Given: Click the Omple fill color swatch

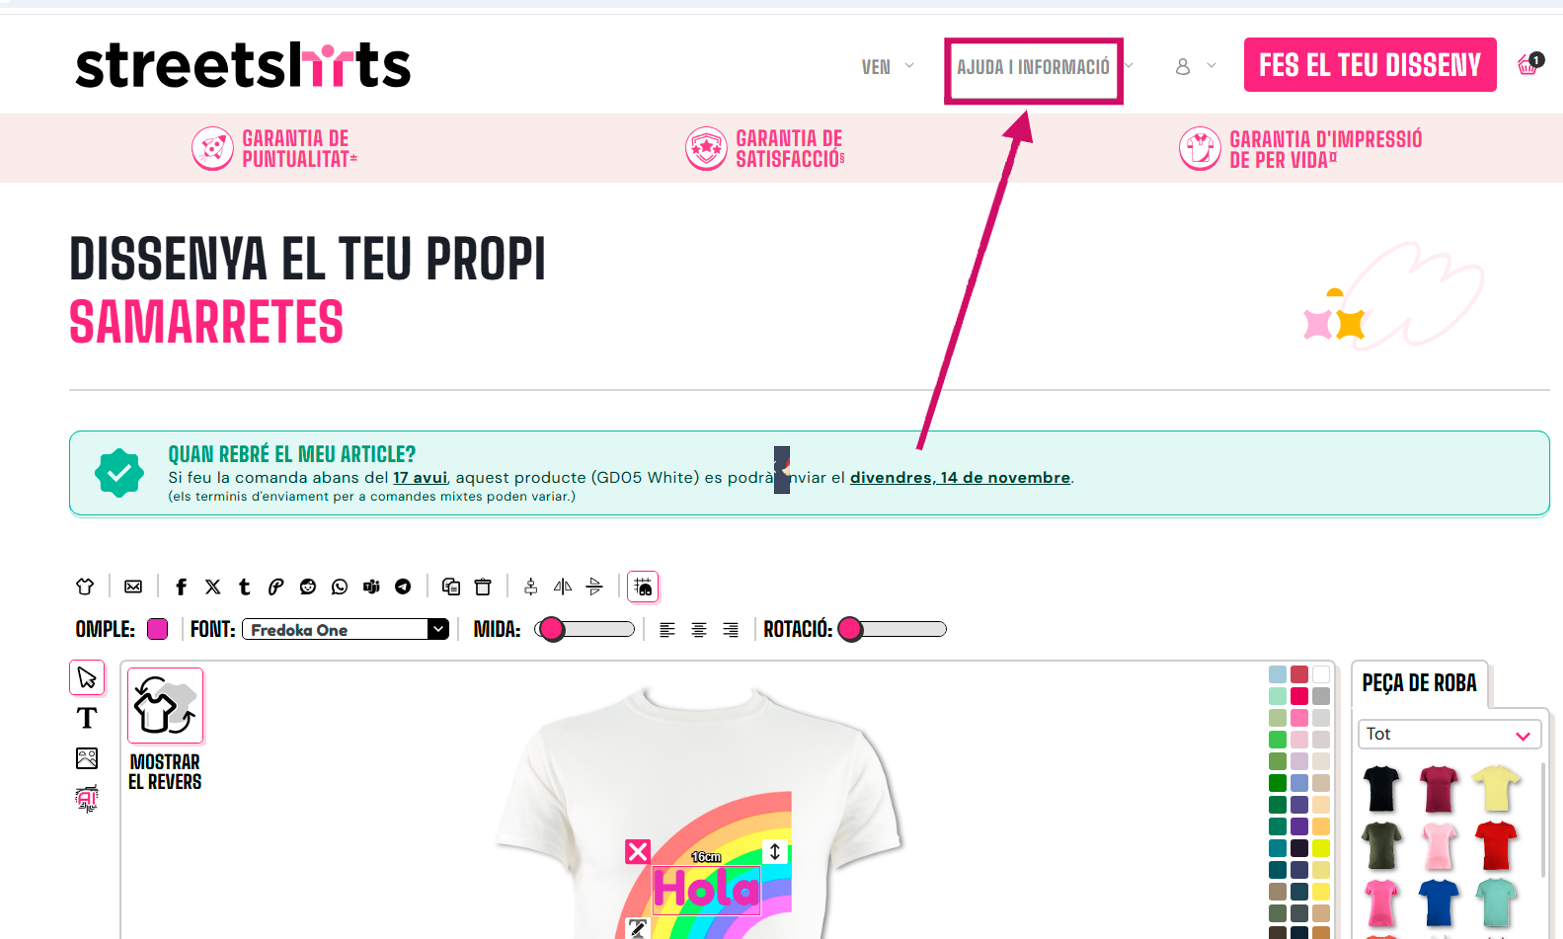Looking at the screenshot, I should [x=157, y=629].
